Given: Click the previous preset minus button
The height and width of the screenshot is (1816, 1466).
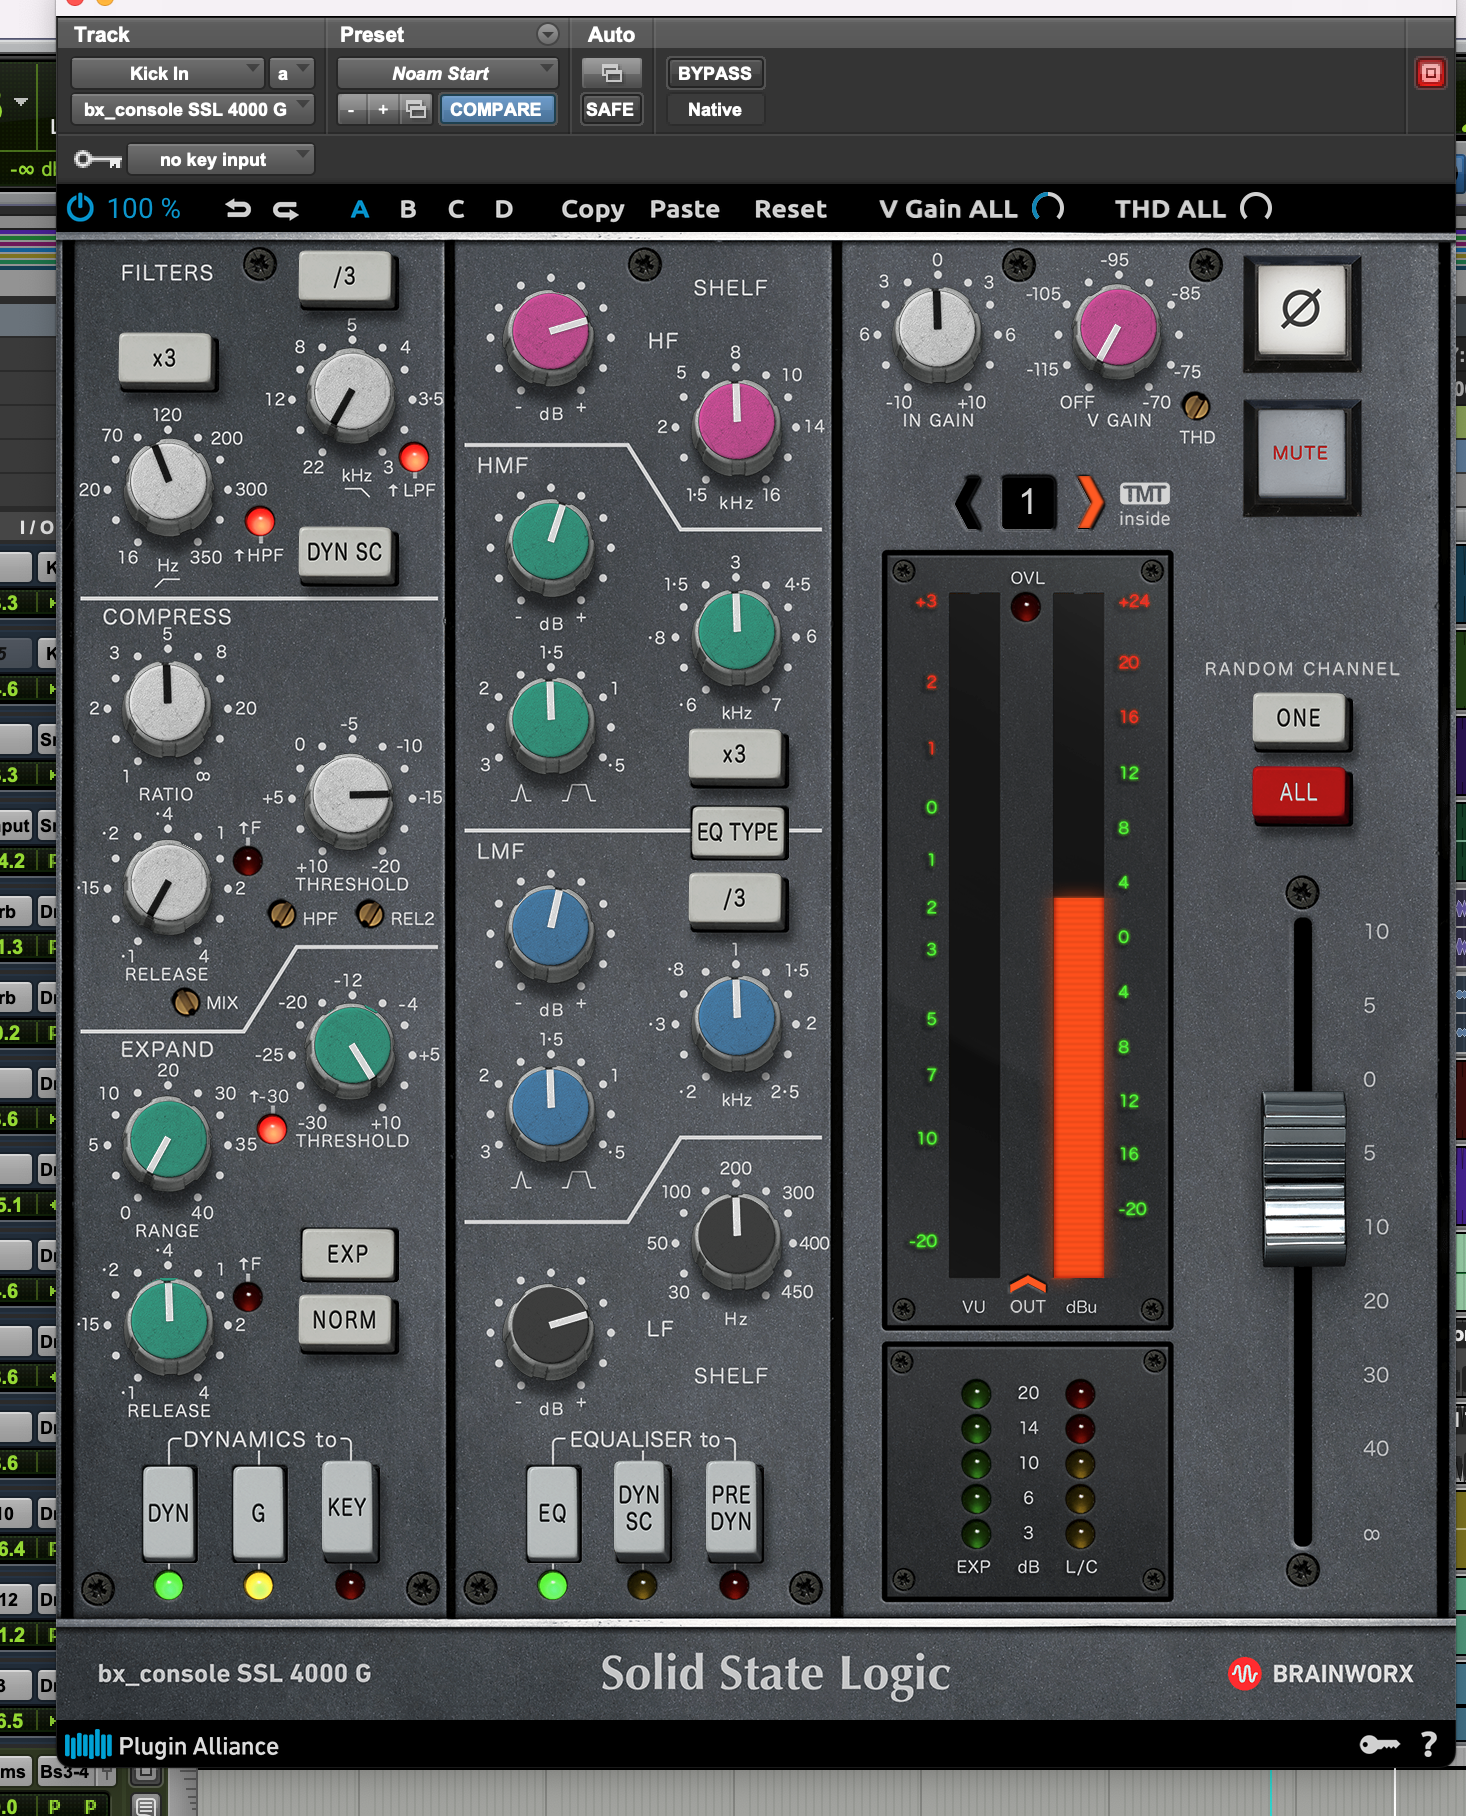Looking at the screenshot, I should [351, 109].
